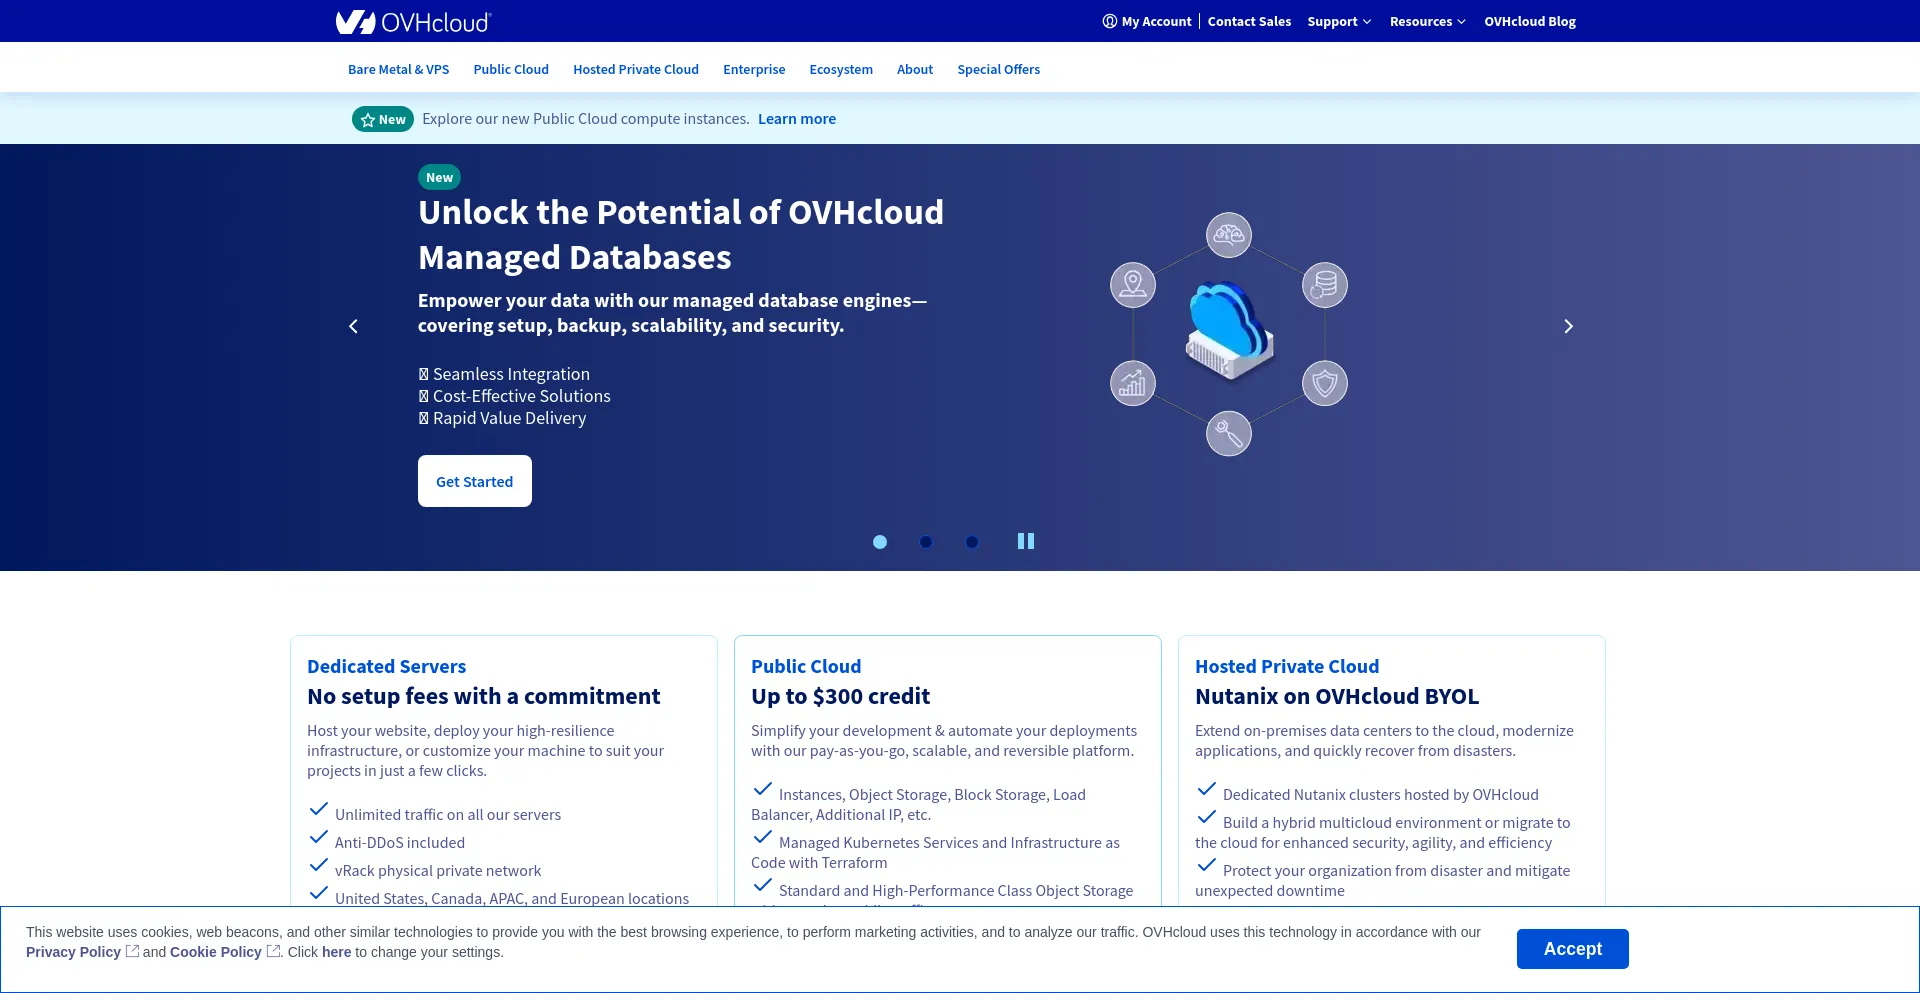Click 'No setup fees with a commitment' text
Image resolution: width=1920 pixels, height=993 pixels.
tap(483, 696)
